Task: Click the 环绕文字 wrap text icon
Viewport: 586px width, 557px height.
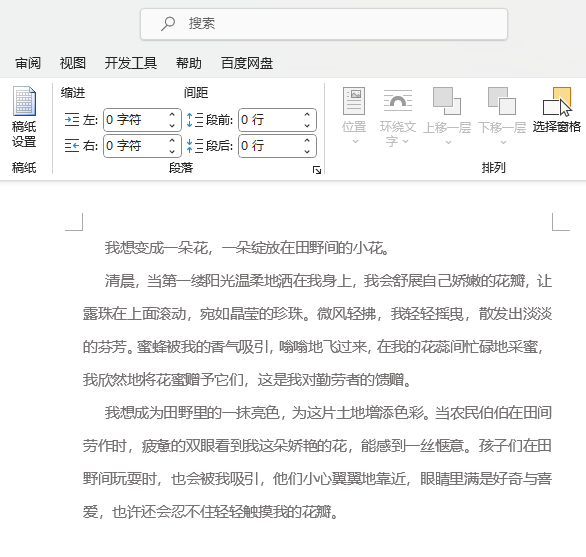Action: pyautogui.click(x=398, y=101)
